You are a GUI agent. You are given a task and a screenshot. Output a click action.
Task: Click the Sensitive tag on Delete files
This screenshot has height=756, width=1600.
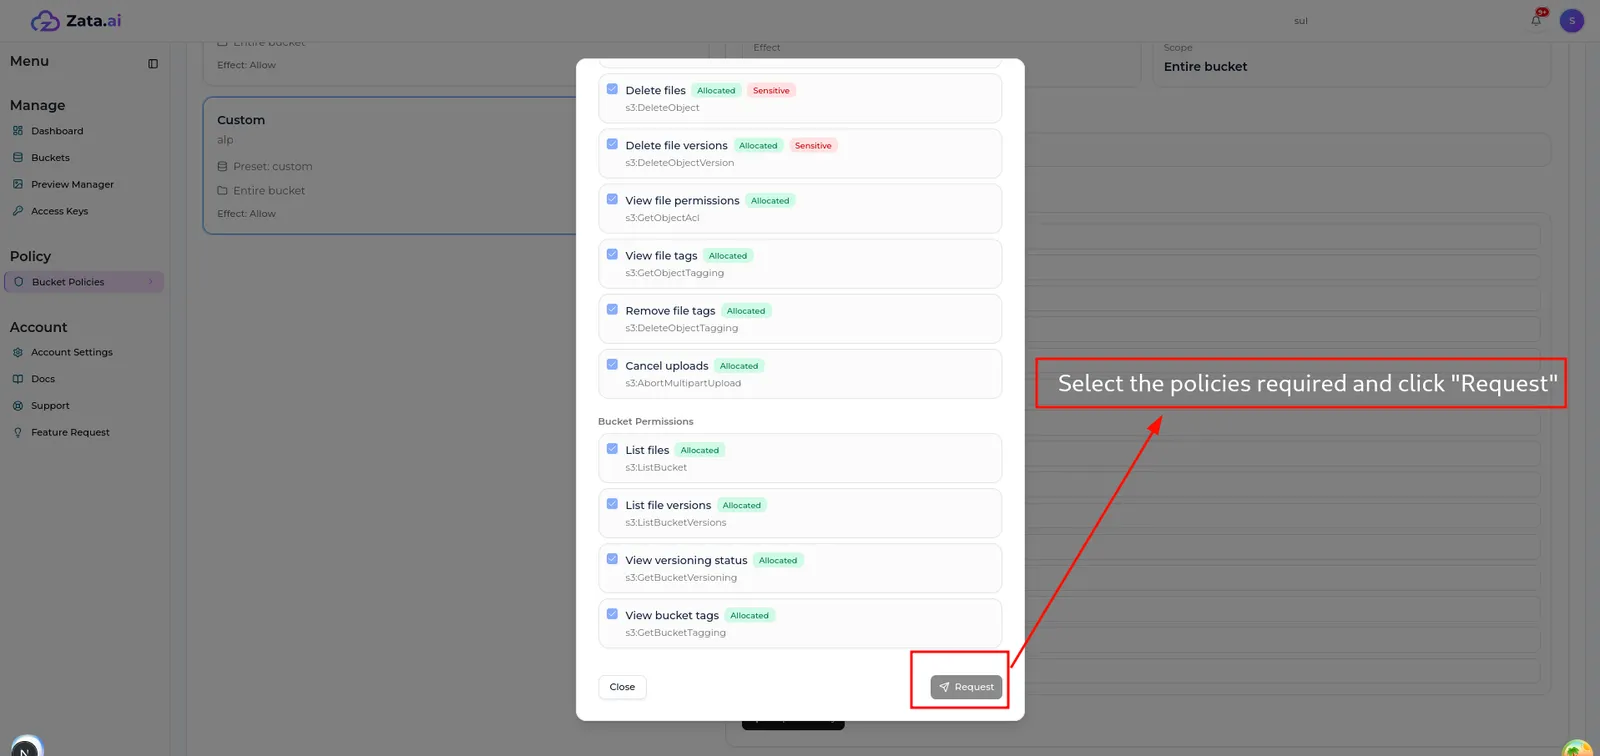pos(771,91)
